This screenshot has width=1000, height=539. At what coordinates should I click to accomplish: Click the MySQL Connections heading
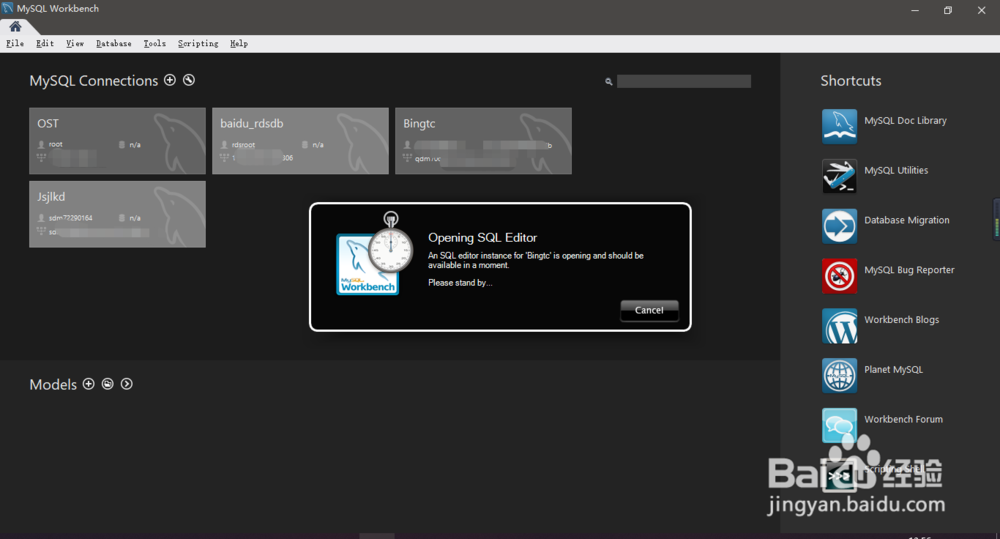[94, 81]
